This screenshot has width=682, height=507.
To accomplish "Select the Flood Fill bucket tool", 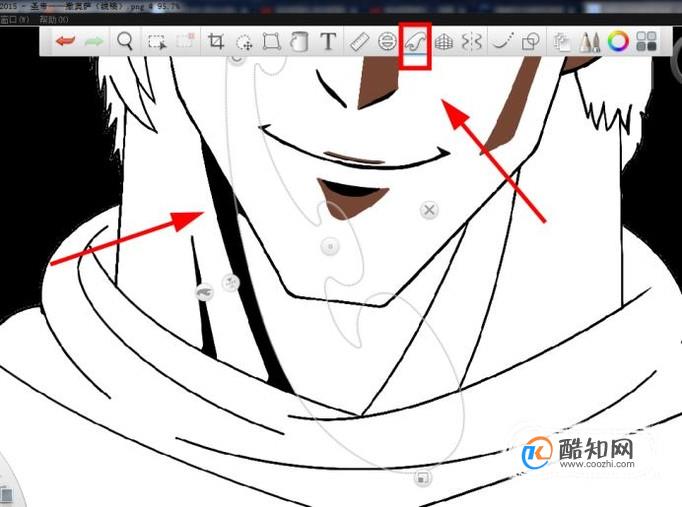I will [x=299, y=42].
